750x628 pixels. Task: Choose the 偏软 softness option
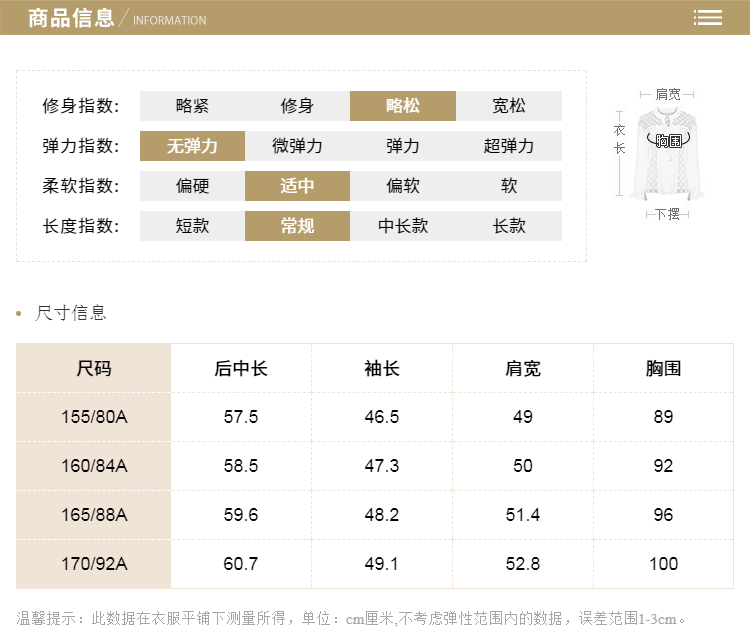point(403,186)
